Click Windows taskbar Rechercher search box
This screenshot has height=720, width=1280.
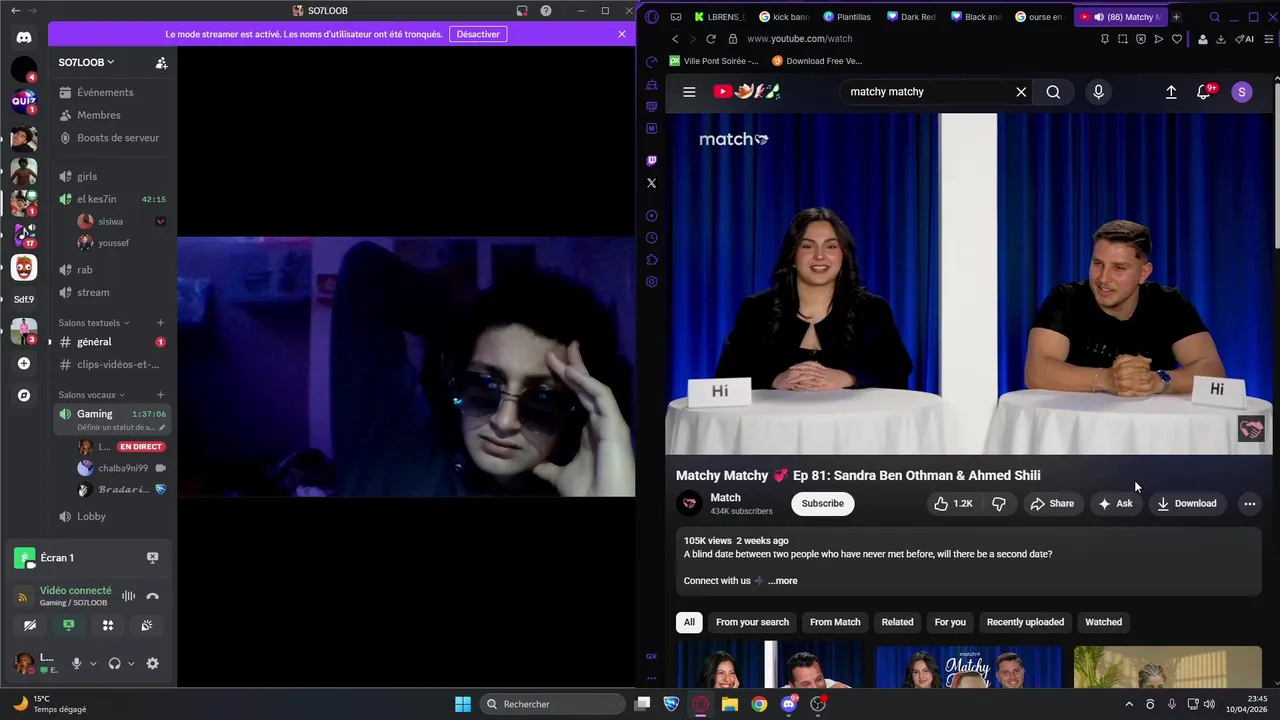point(553,704)
